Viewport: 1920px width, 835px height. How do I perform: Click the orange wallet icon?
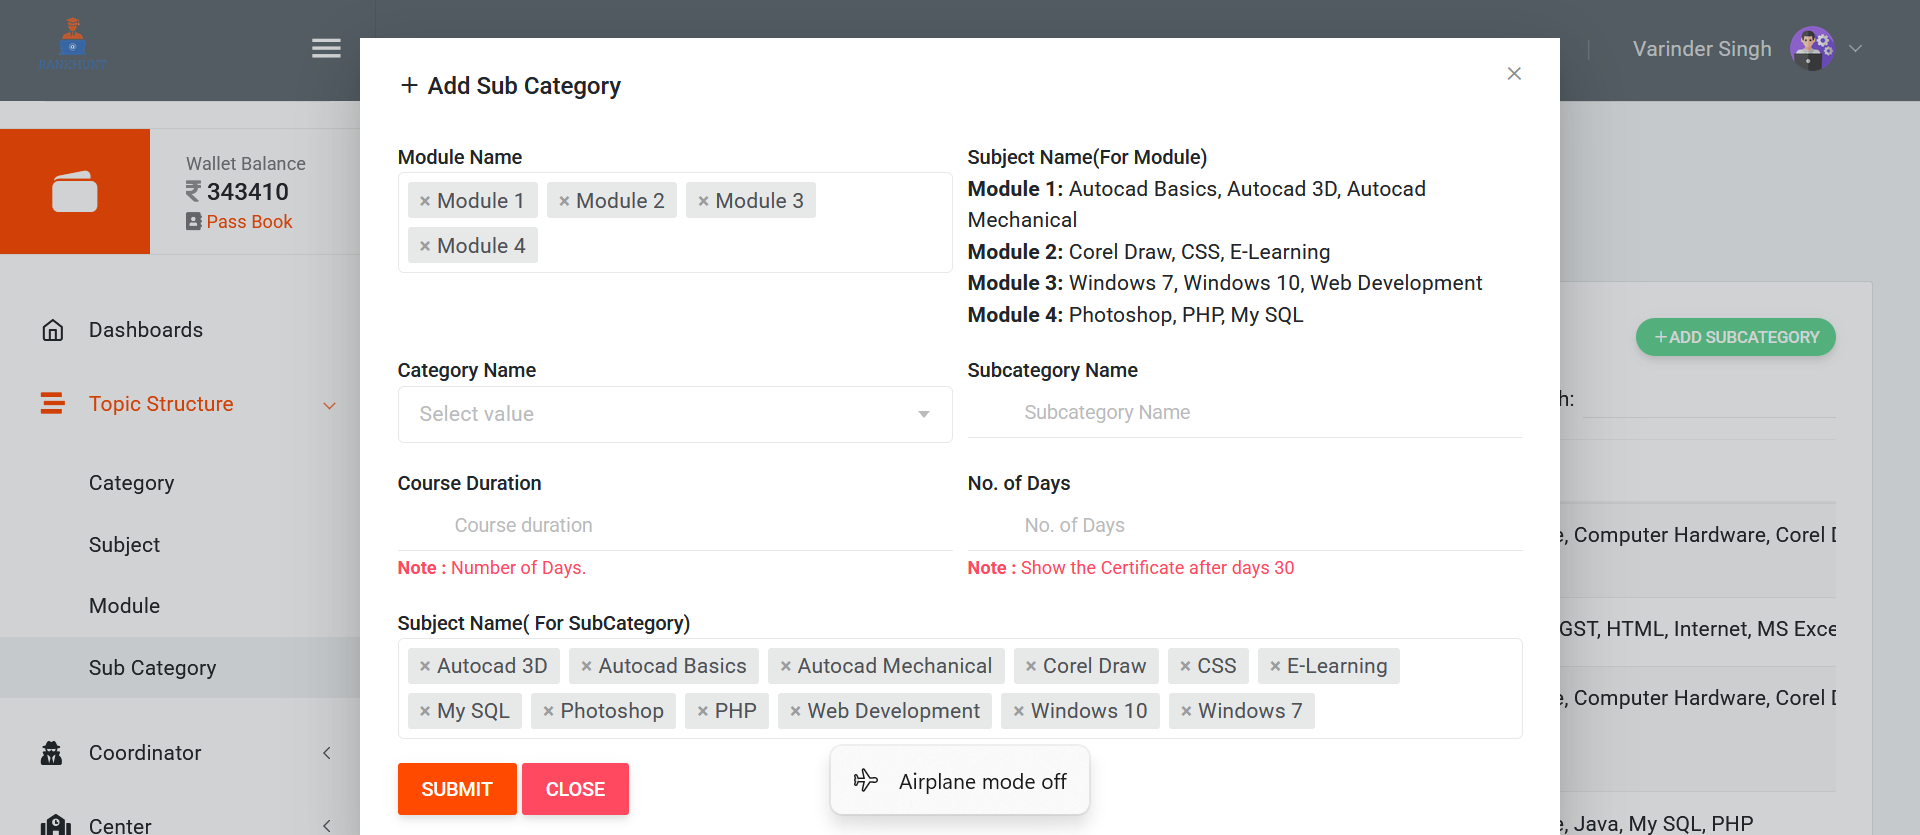pos(75,191)
